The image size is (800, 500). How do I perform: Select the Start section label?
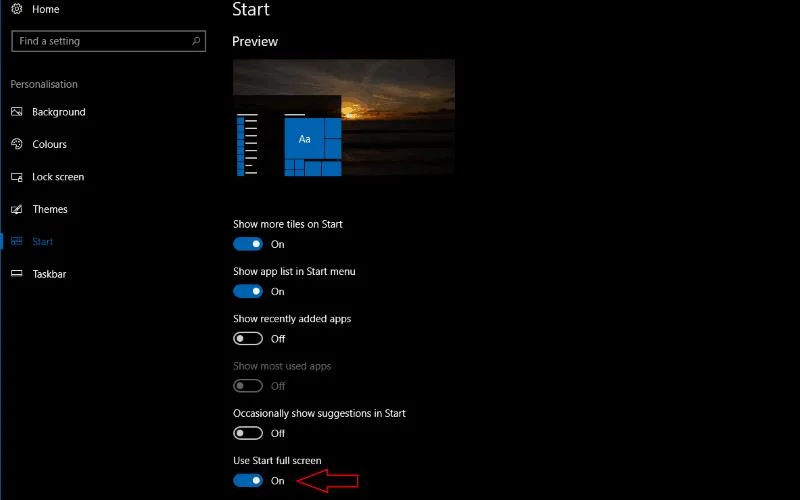pos(42,241)
